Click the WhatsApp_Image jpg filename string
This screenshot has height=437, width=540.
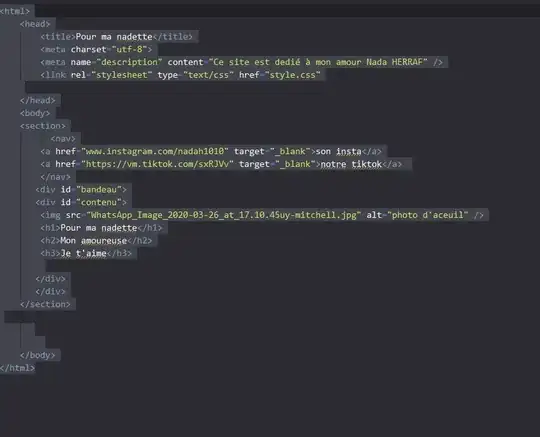click(224, 215)
